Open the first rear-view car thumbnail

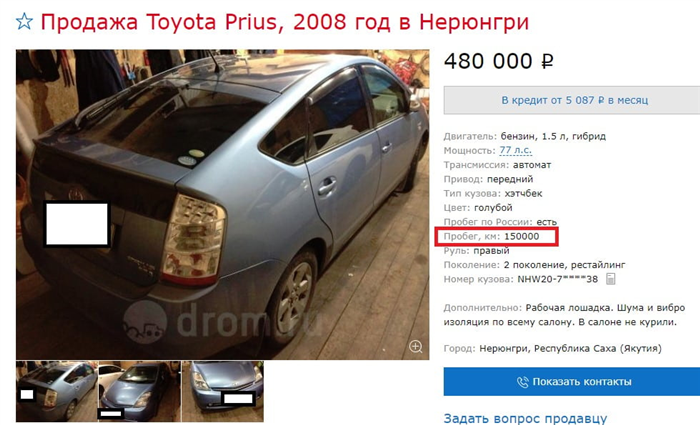point(57,391)
